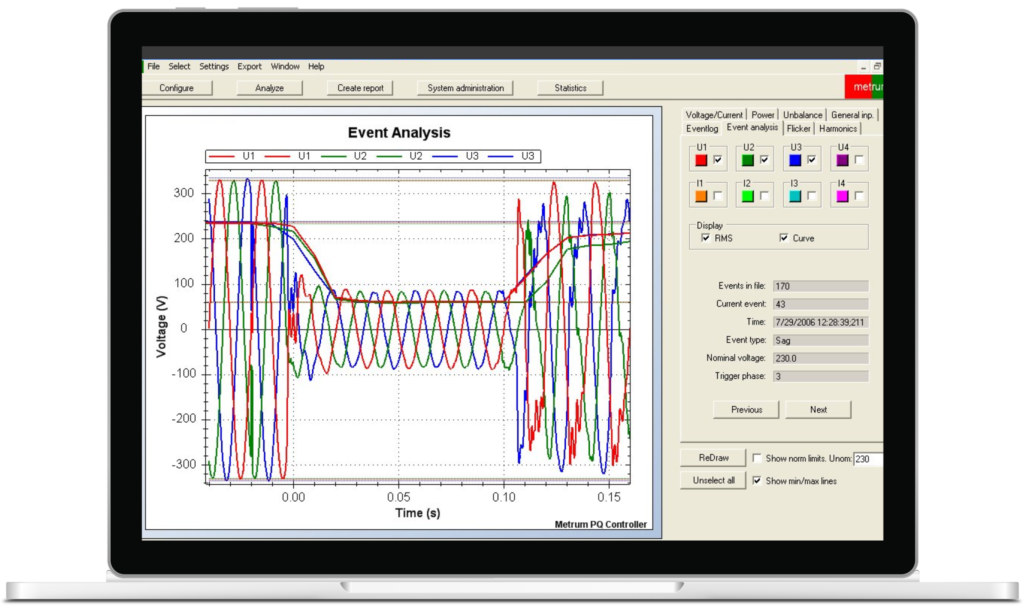Image resolution: width=1024 pixels, height=607 pixels.
Task: Click the ReDraw button
Action: [713, 458]
